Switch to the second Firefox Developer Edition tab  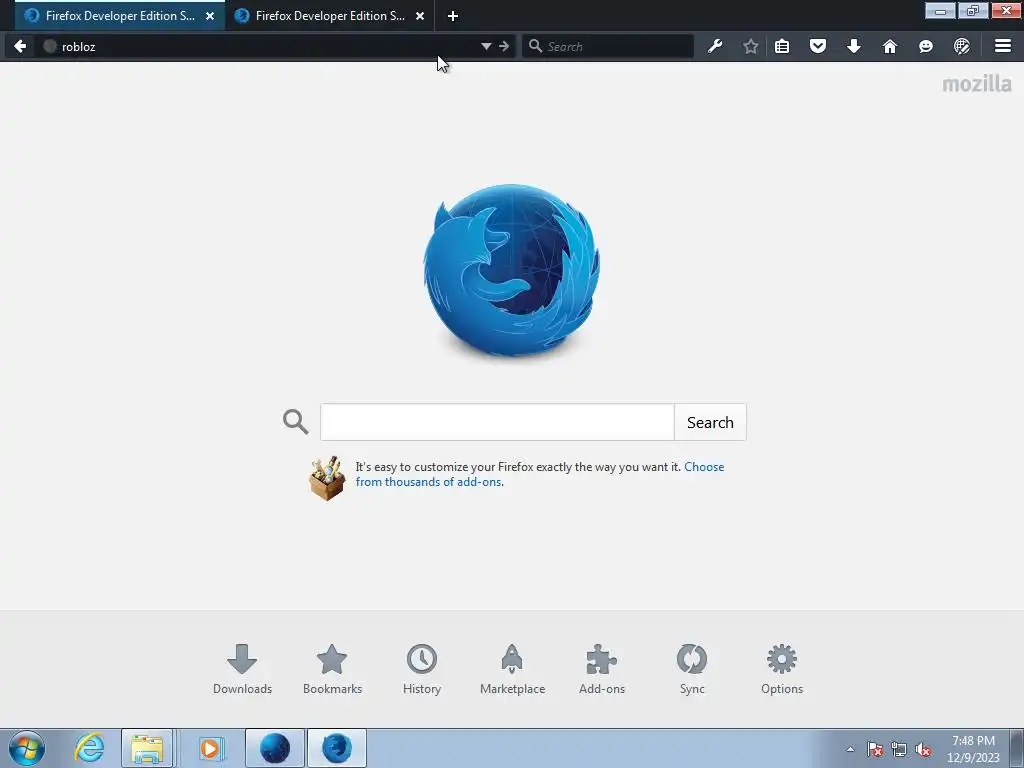pos(329,16)
